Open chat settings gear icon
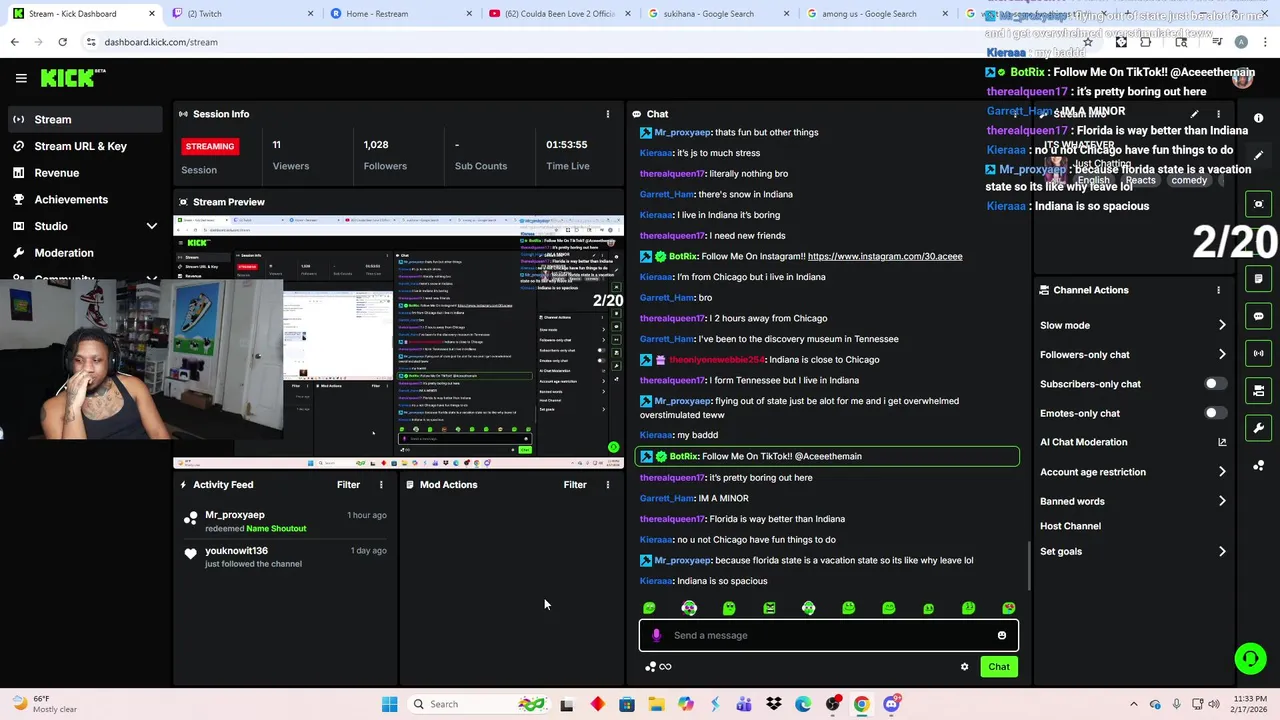Image resolution: width=1280 pixels, height=720 pixels. [x=964, y=667]
